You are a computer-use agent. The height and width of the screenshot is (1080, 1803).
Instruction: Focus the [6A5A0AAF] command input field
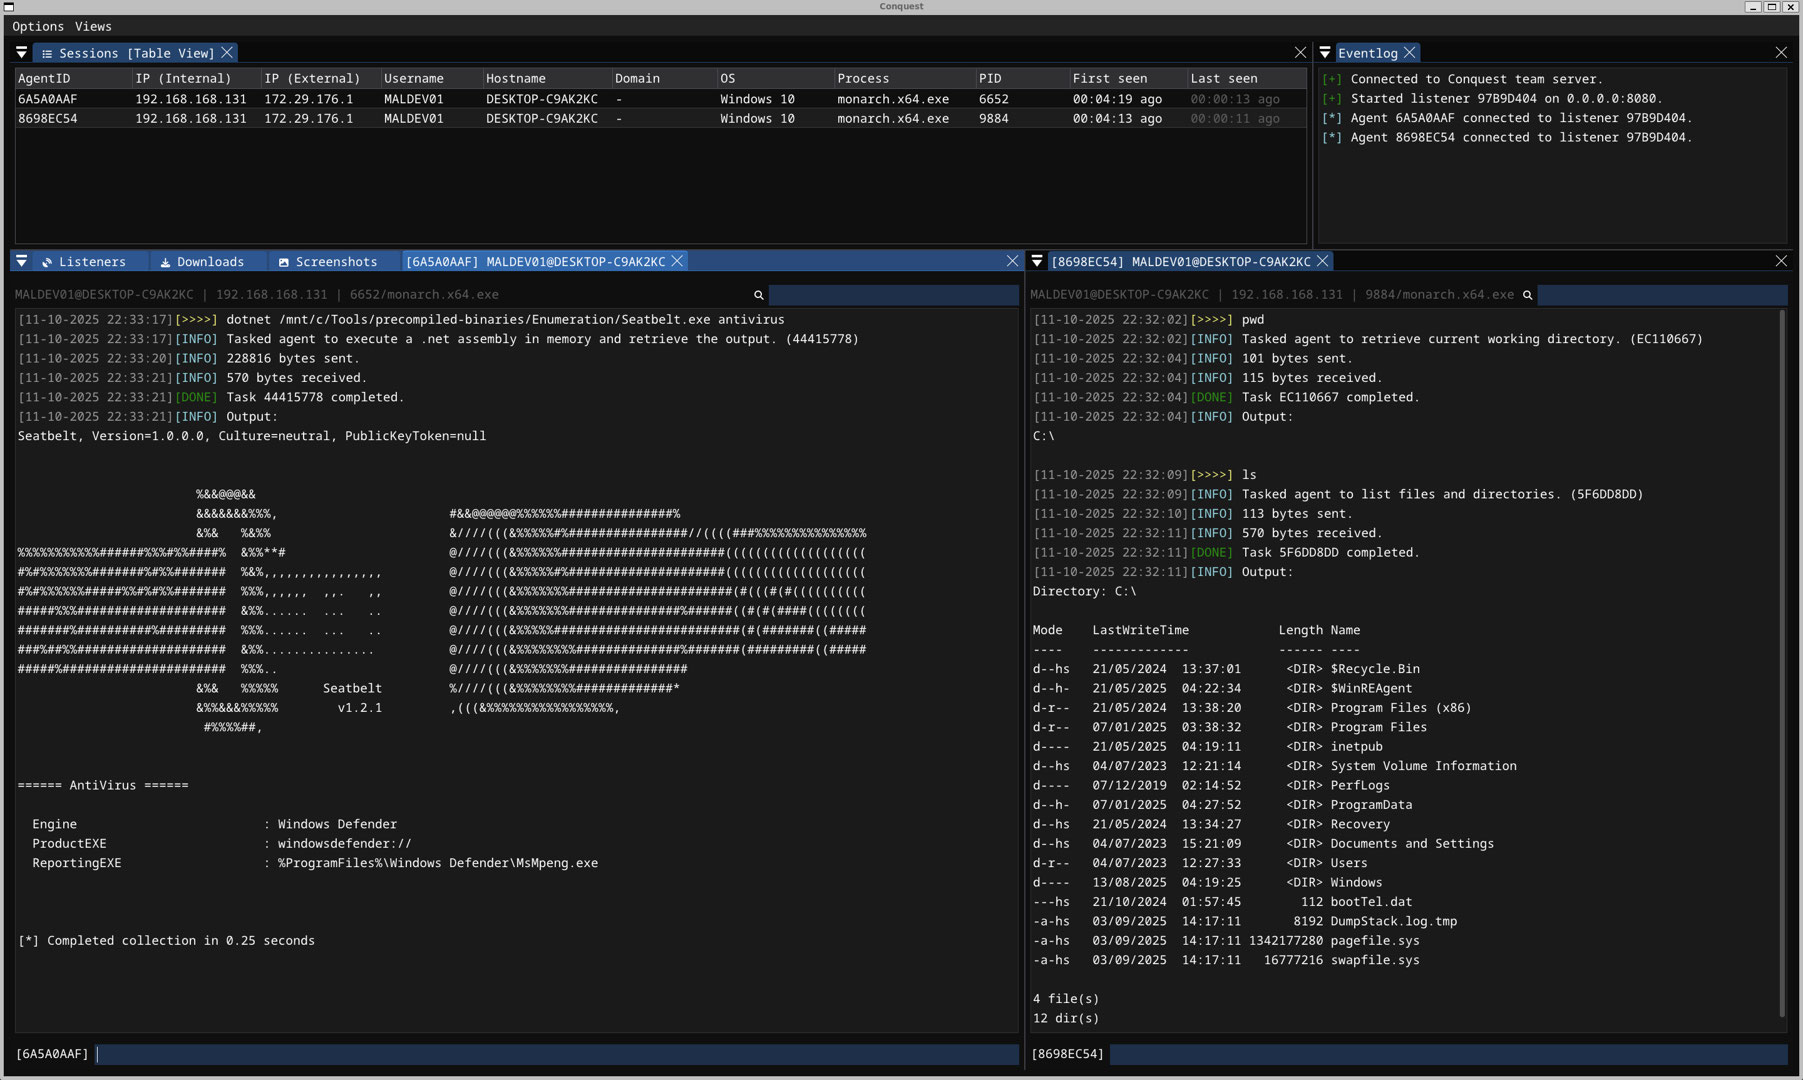[557, 1054]
